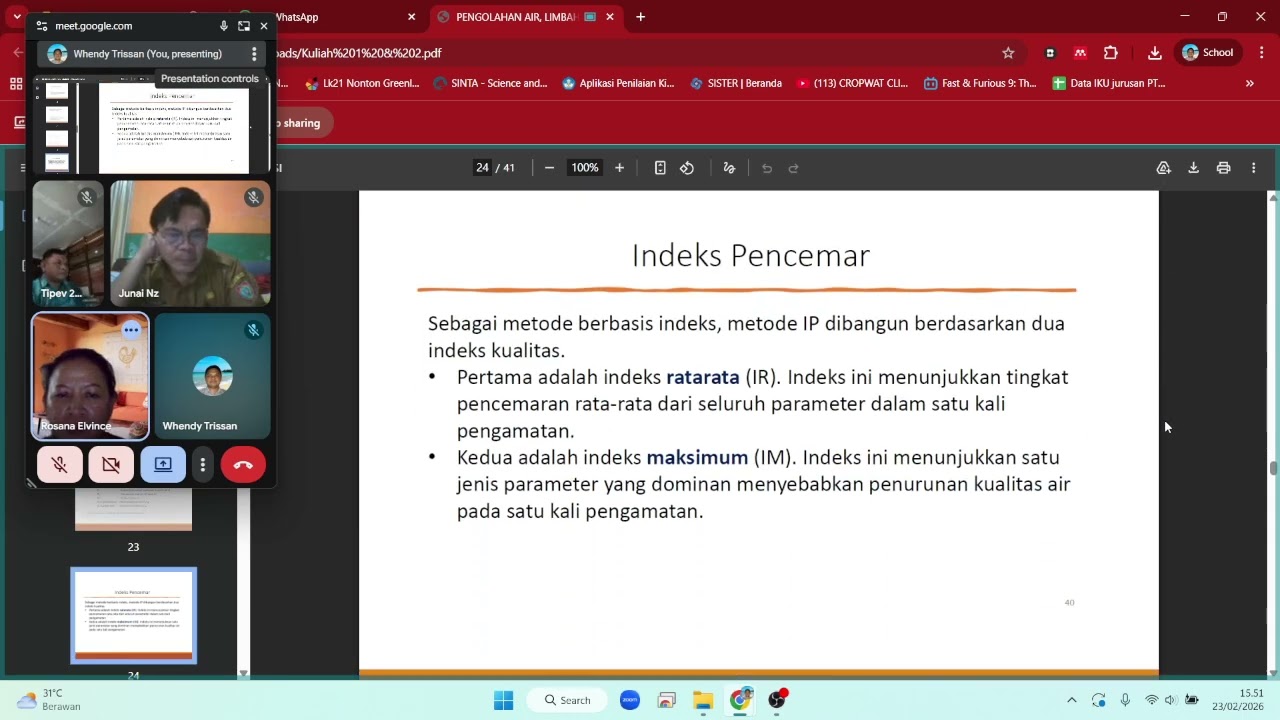This screenshot has width=1280, height=720.
Task: Click the shared screen preview in Meet
Action: 152,126
